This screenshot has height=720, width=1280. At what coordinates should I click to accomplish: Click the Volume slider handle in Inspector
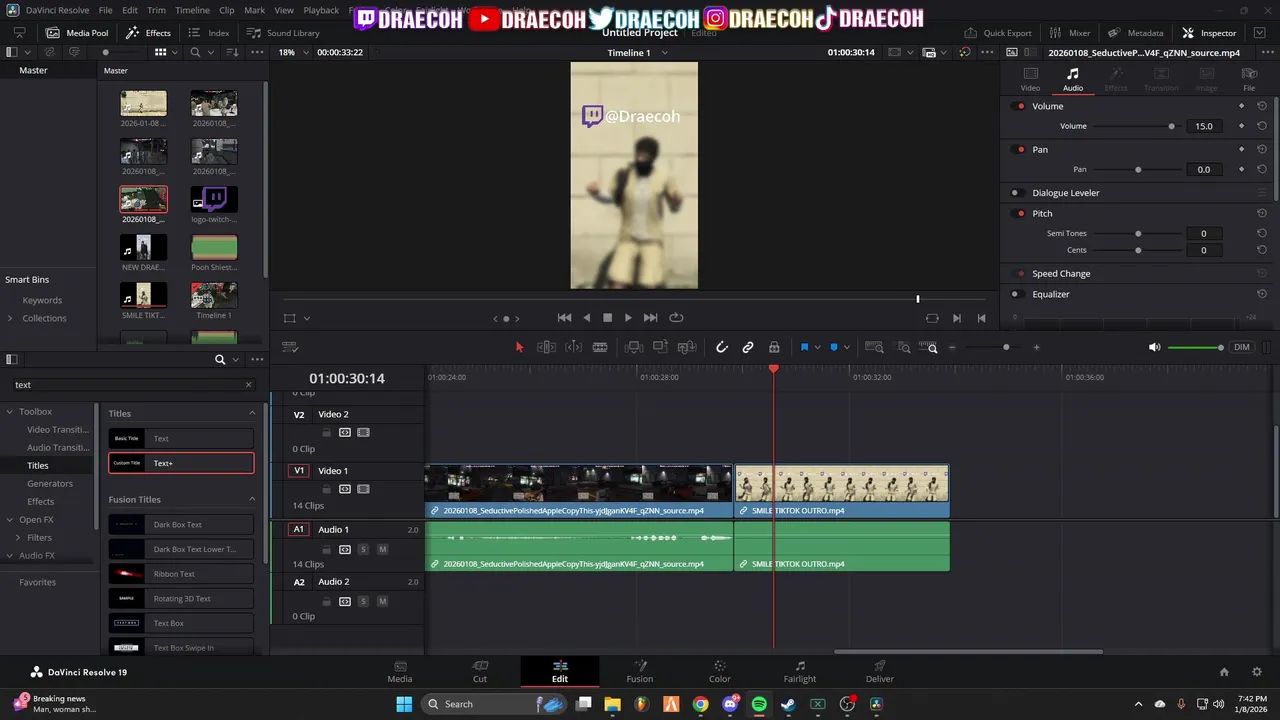[x=1172, y=126]
